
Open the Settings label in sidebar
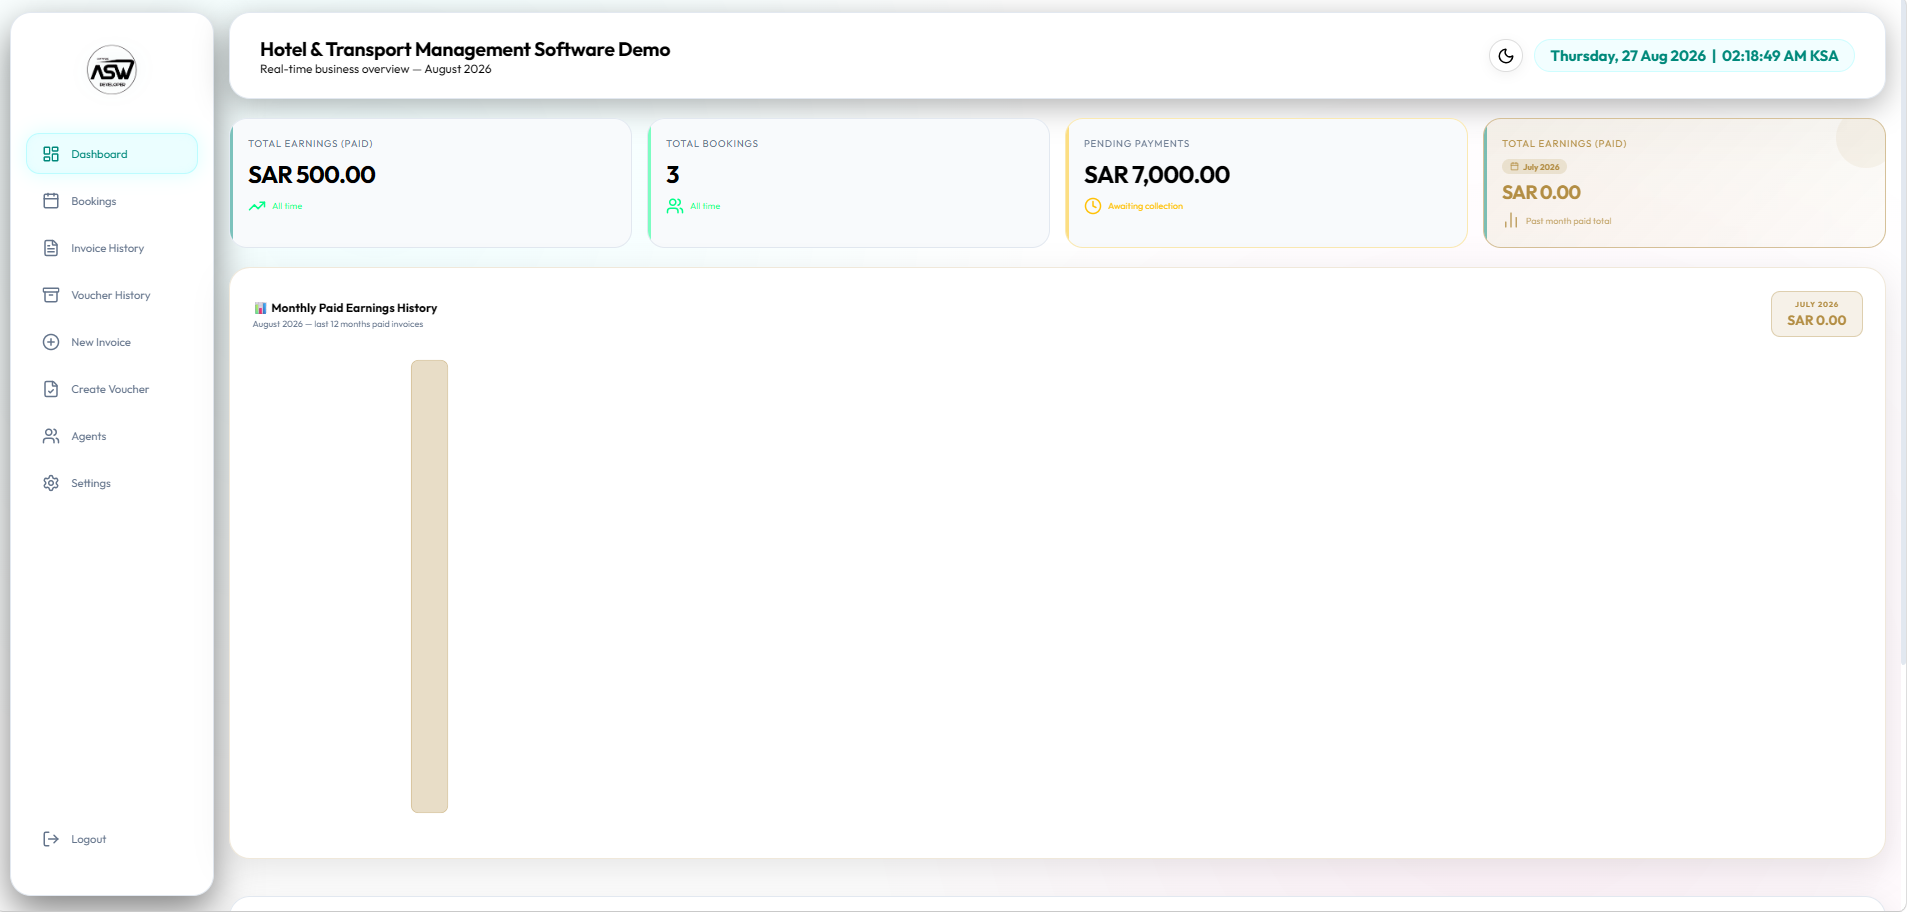point(91,483)
